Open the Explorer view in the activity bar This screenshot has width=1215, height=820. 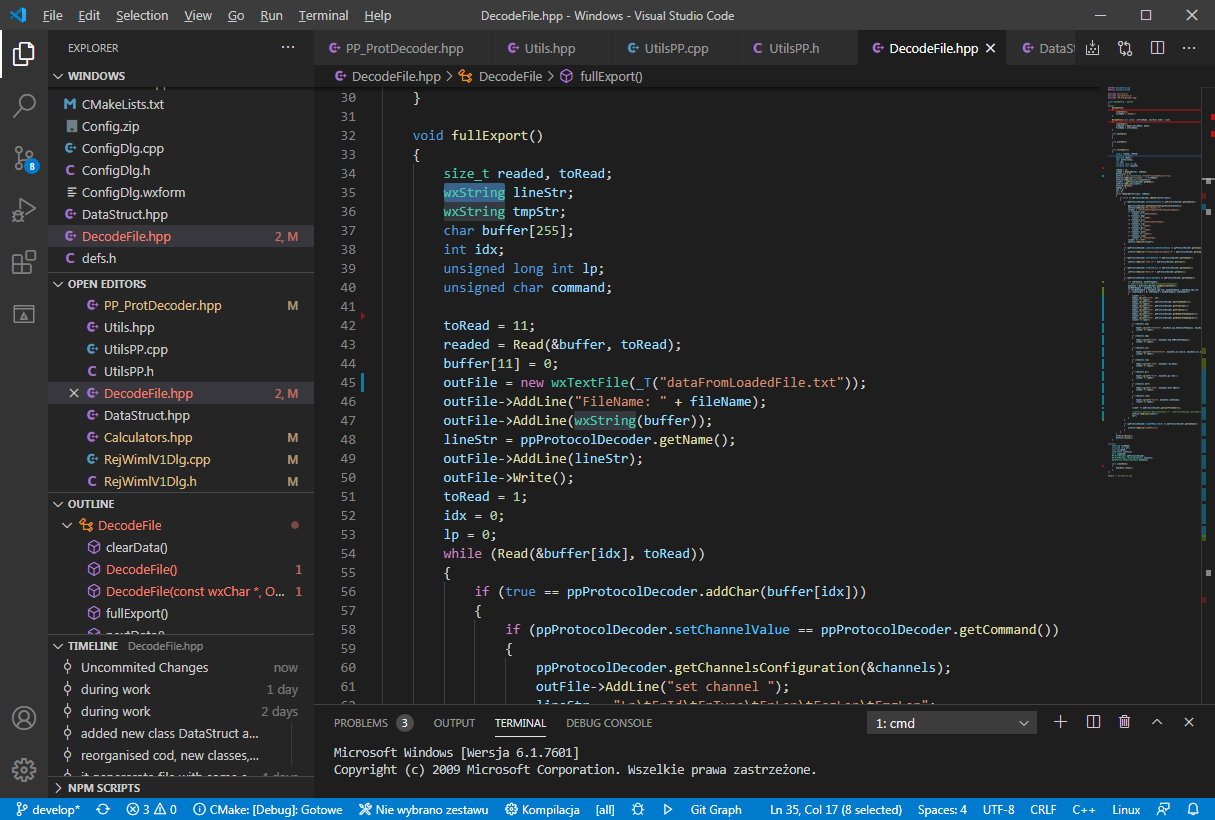pos(24,53)
